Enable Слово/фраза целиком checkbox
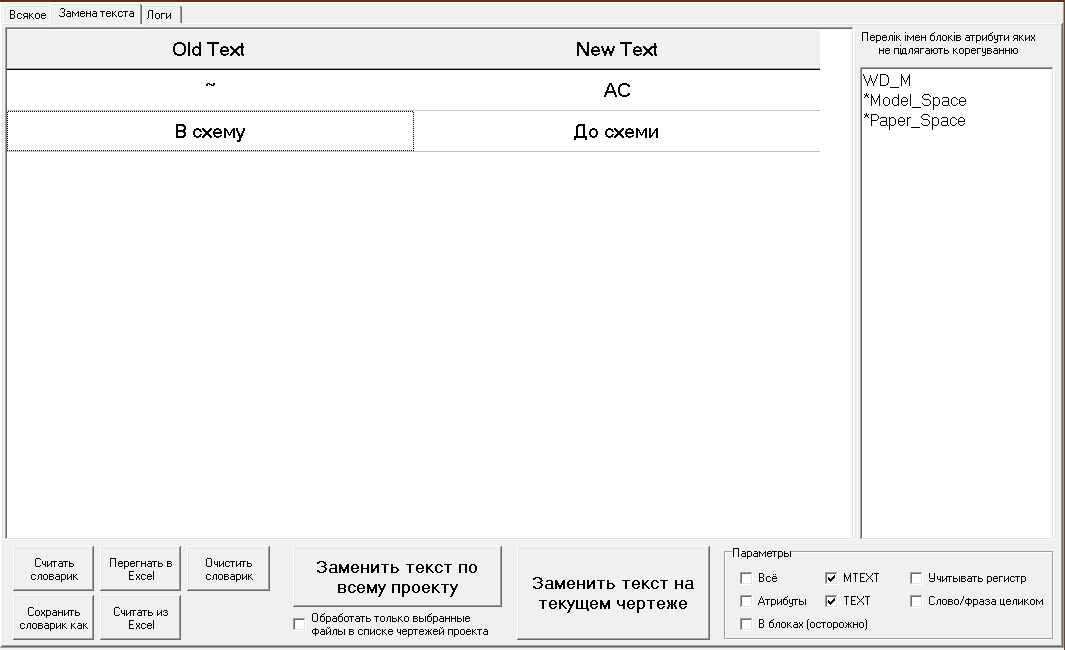This screenshot has height=650, width=1065. pyautogui.click(x=916, y=601)
